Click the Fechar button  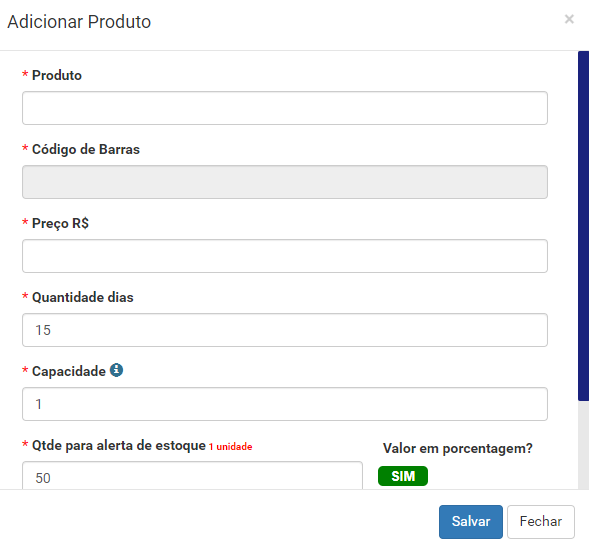tap(541, 521)
